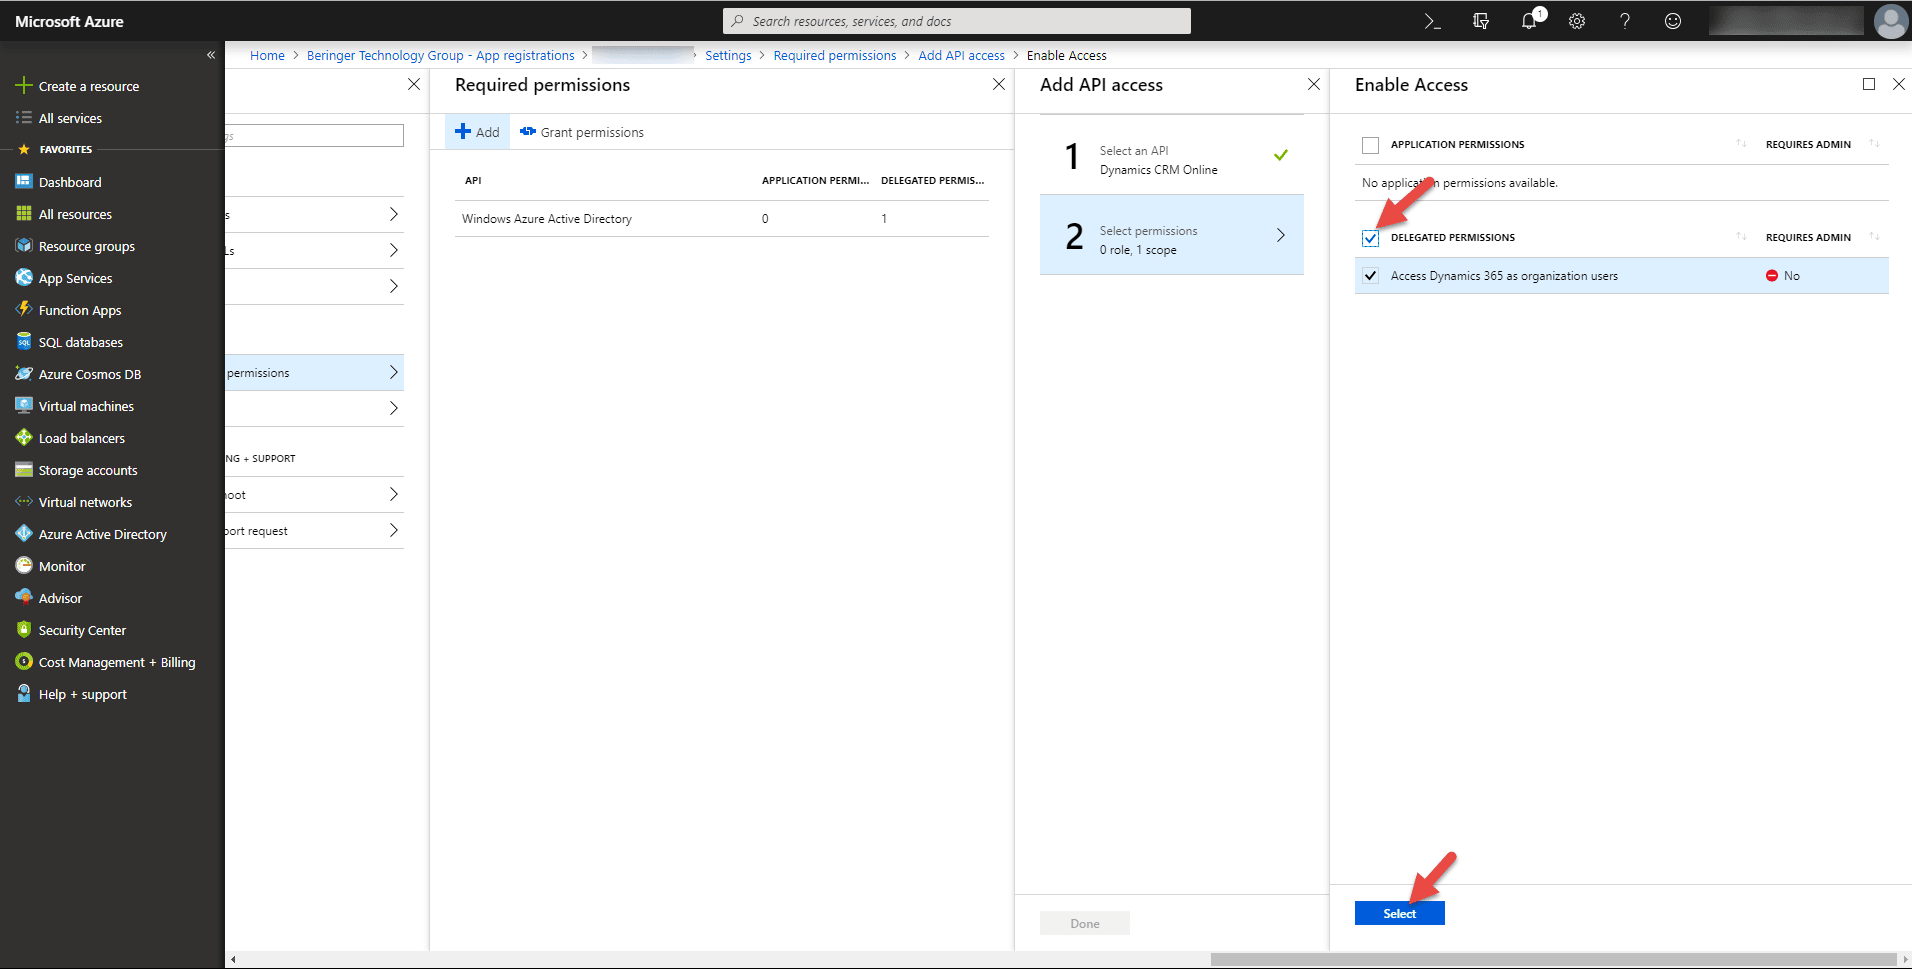
Task: Click the Cost Management + Billing icon
Action: (24, 662)
